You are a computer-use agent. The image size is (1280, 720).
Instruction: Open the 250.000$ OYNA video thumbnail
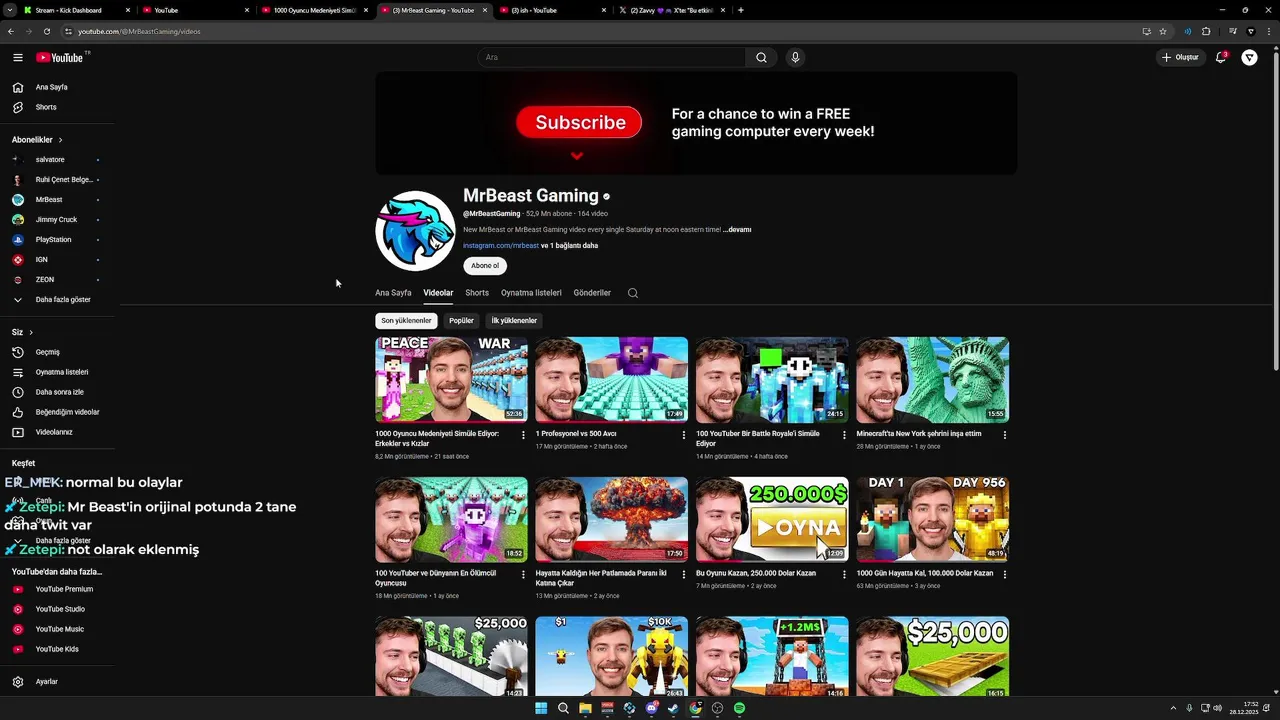(772, 519)
